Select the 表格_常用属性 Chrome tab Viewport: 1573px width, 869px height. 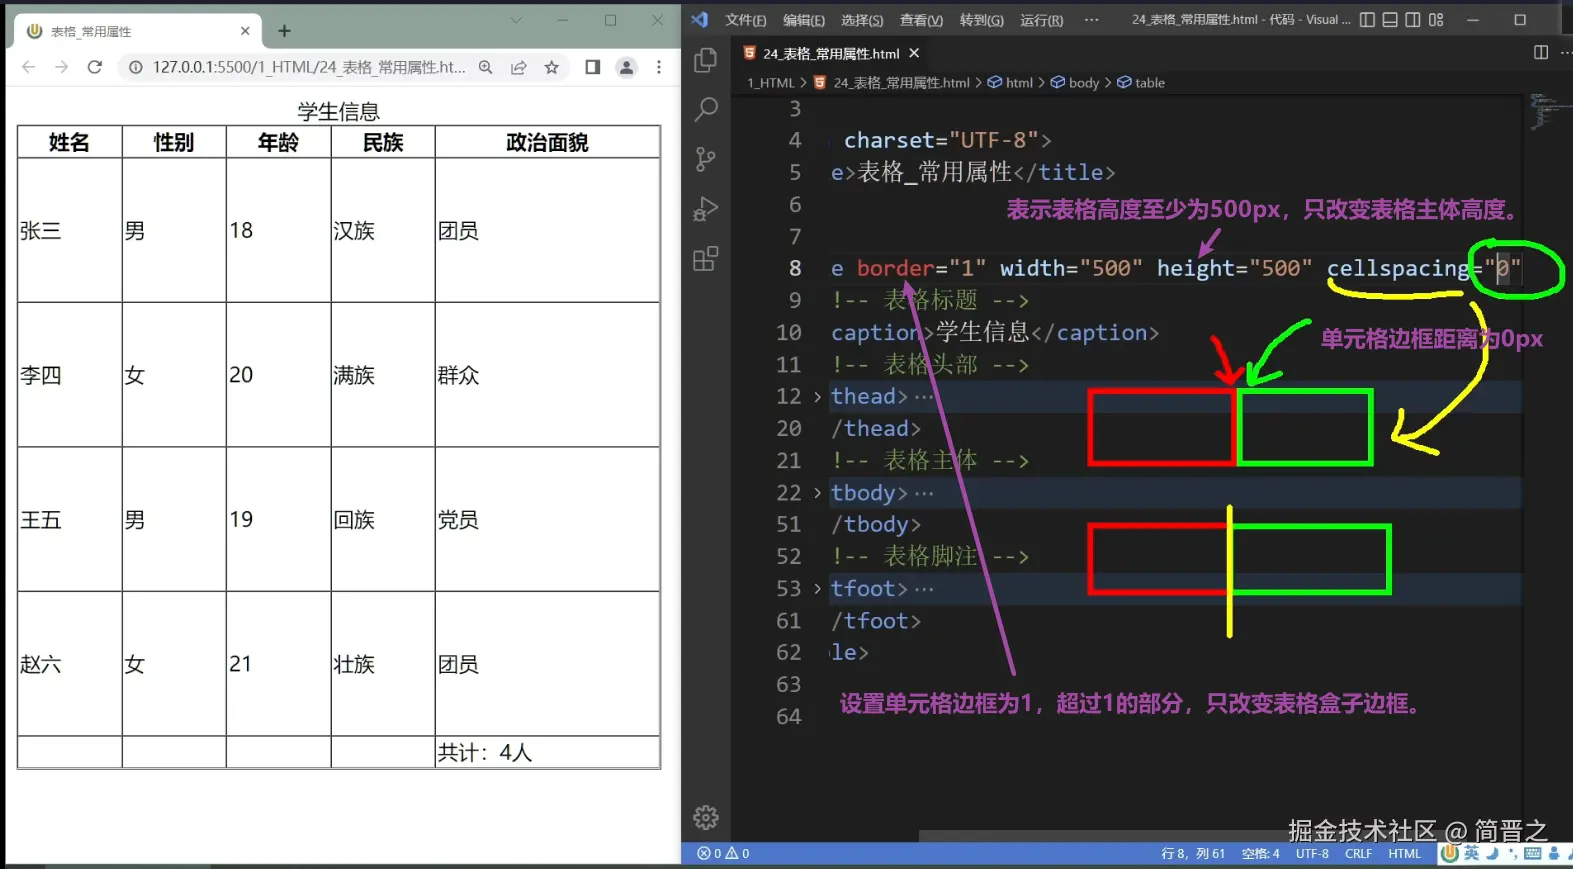tap(137, 31)
